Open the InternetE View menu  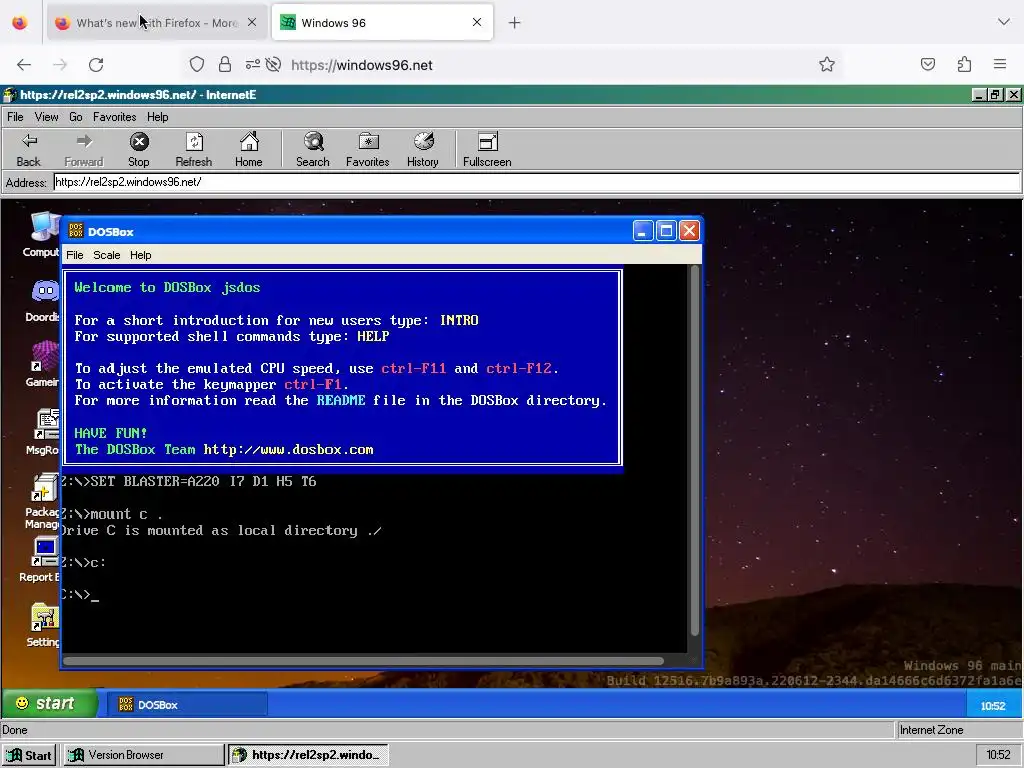tap(46, 117)
